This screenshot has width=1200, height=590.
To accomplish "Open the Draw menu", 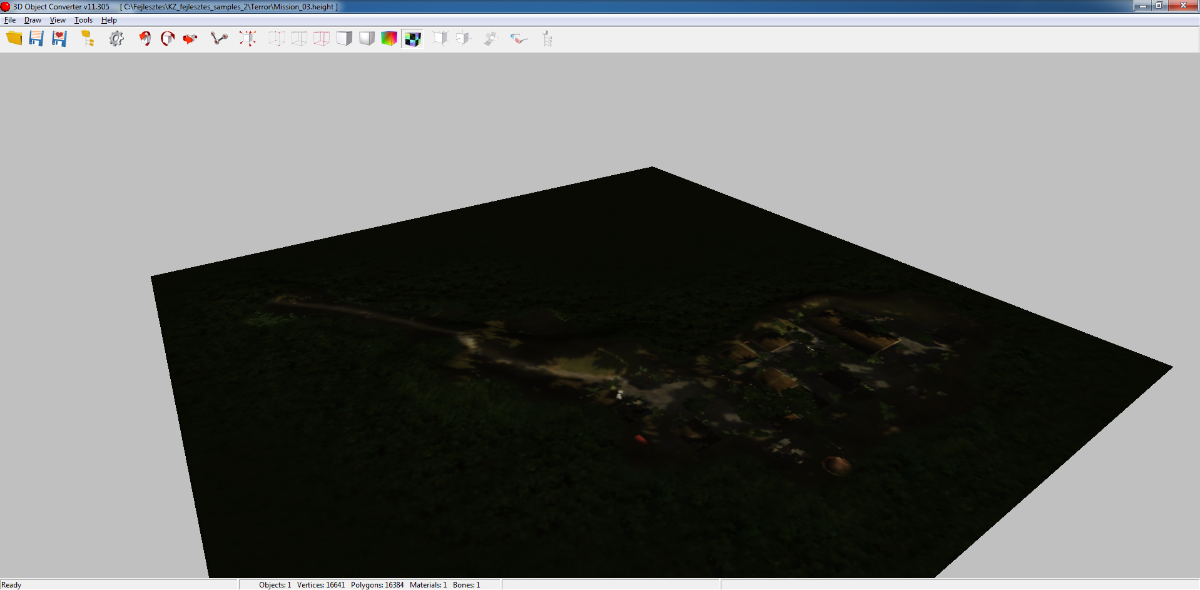I will coord(33,20).
